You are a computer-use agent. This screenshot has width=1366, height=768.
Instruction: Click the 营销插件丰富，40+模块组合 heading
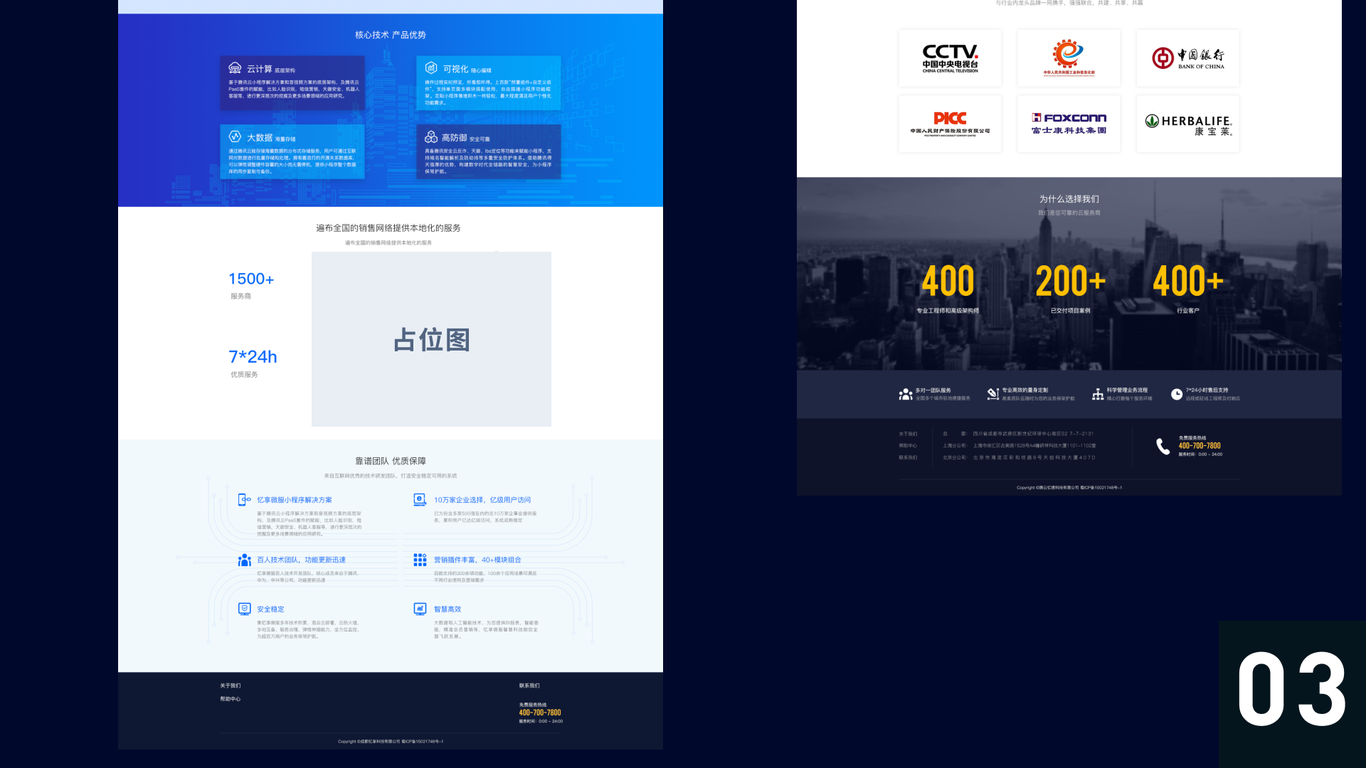coord(477,560)
